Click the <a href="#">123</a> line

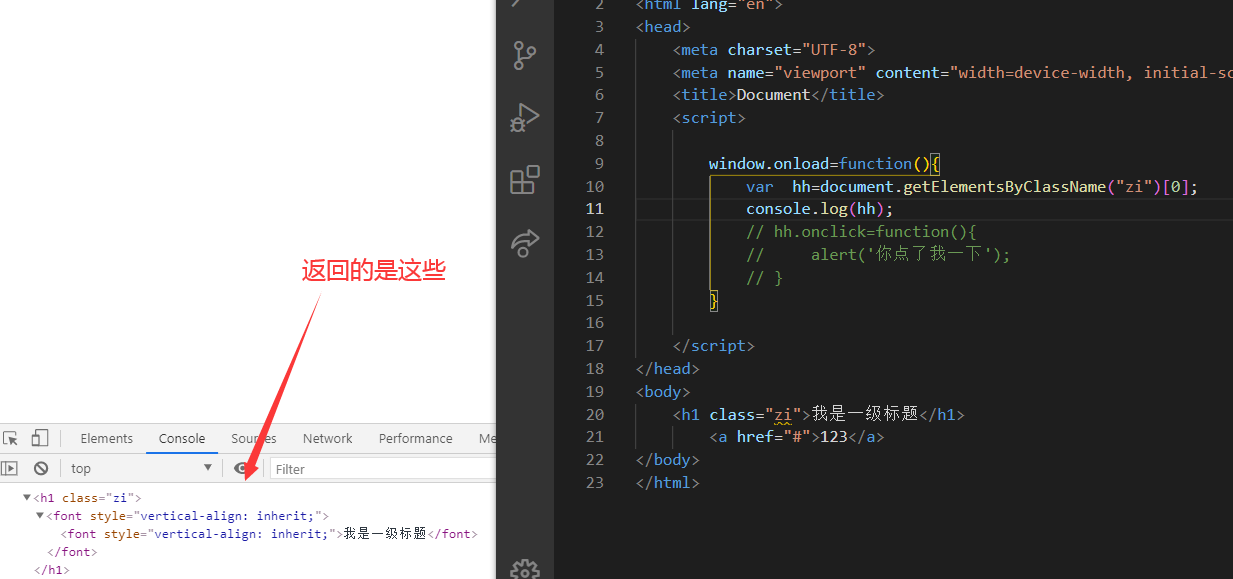click(798, 437)
